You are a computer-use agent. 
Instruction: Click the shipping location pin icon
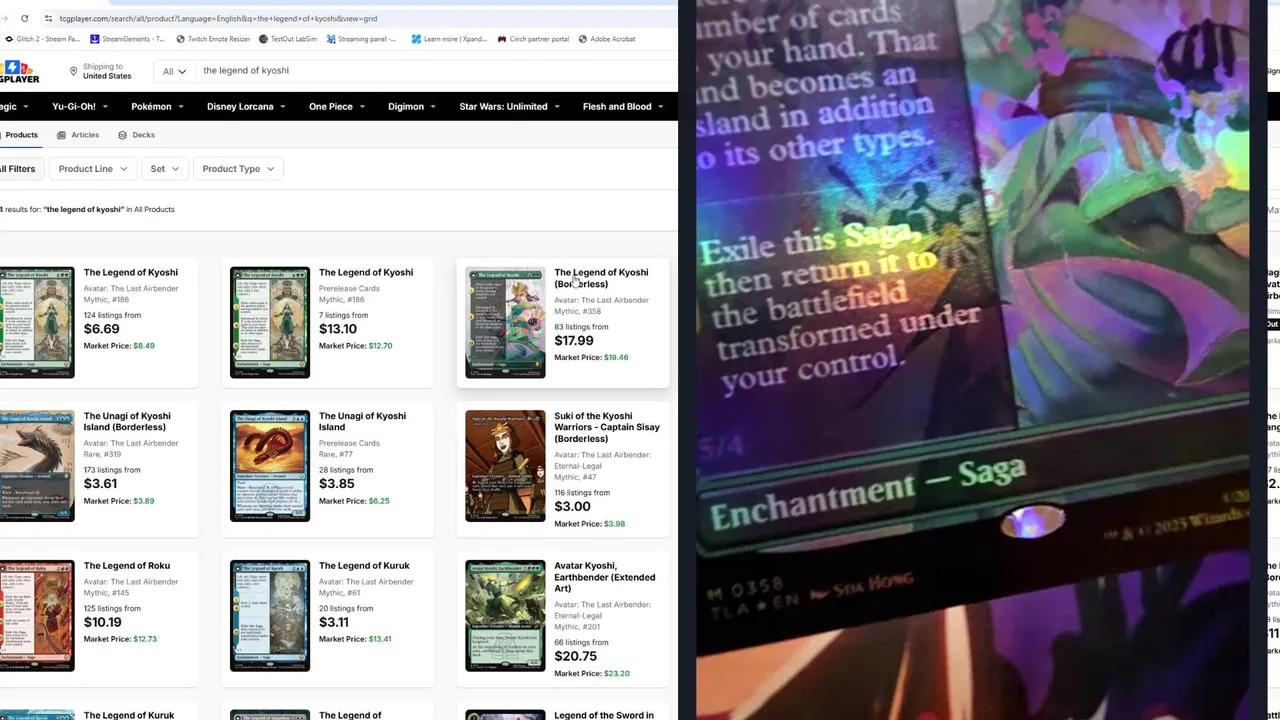click(73, 71)
